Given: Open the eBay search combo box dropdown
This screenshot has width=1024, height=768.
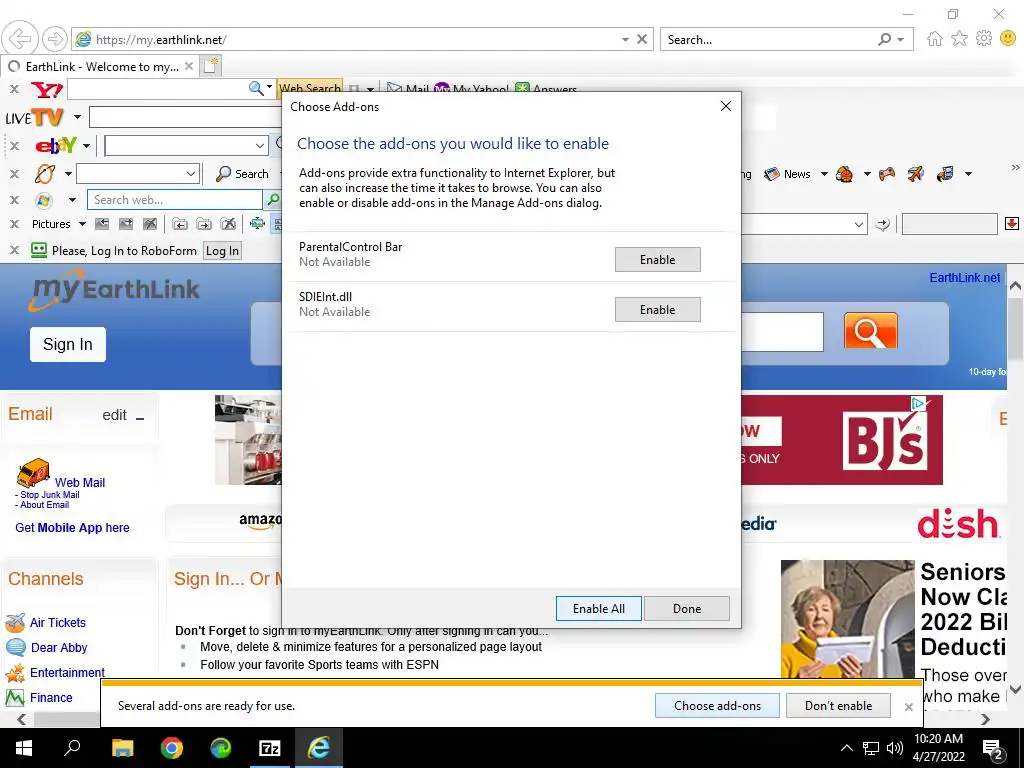Looking at the screenshot, I should point(259,145).
